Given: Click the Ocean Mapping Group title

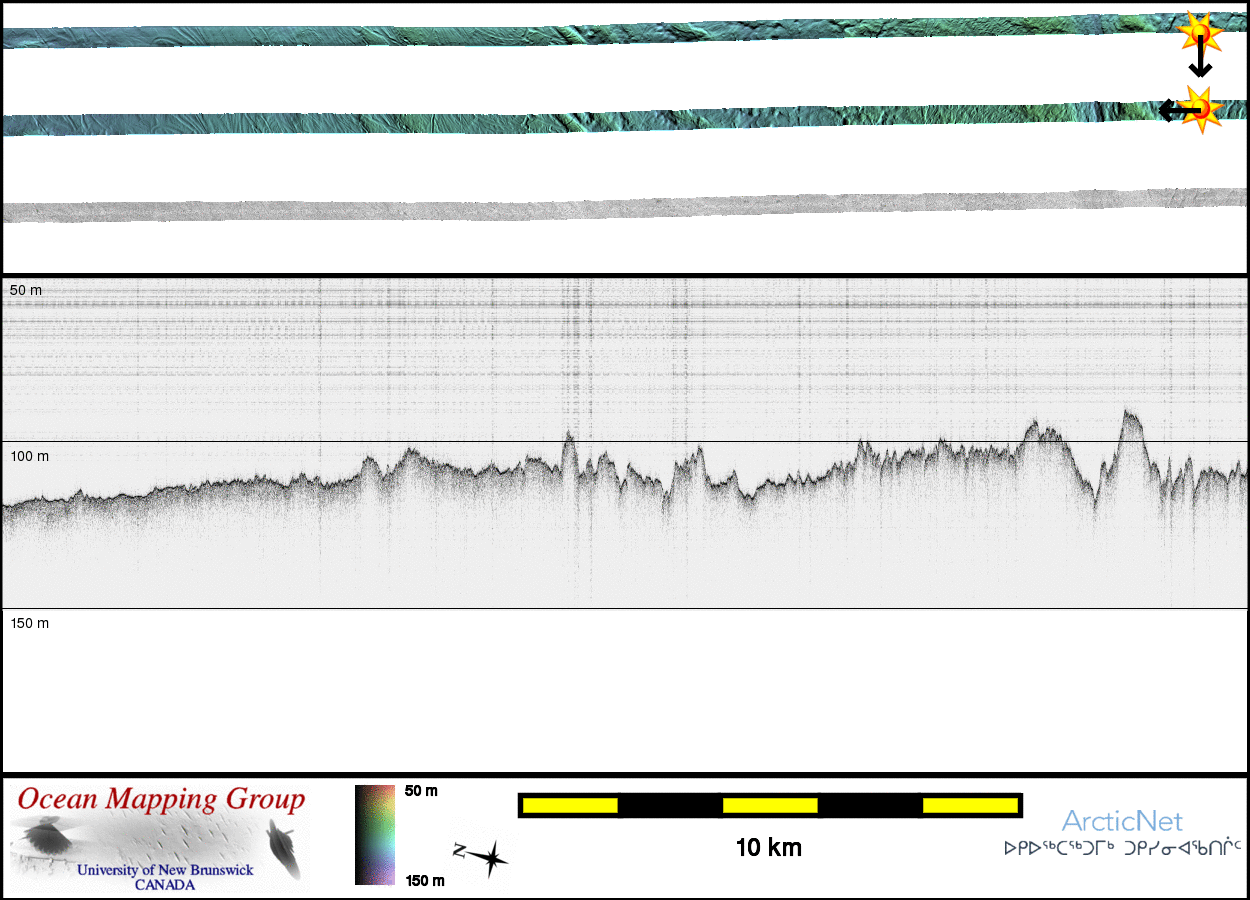Looking at the screenshot, I should coord(161,800).
